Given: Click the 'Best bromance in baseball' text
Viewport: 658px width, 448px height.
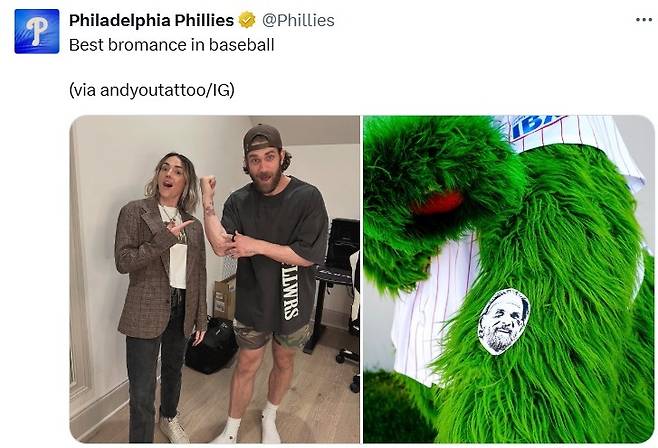Looking at the screenshot, I should 172,45.
